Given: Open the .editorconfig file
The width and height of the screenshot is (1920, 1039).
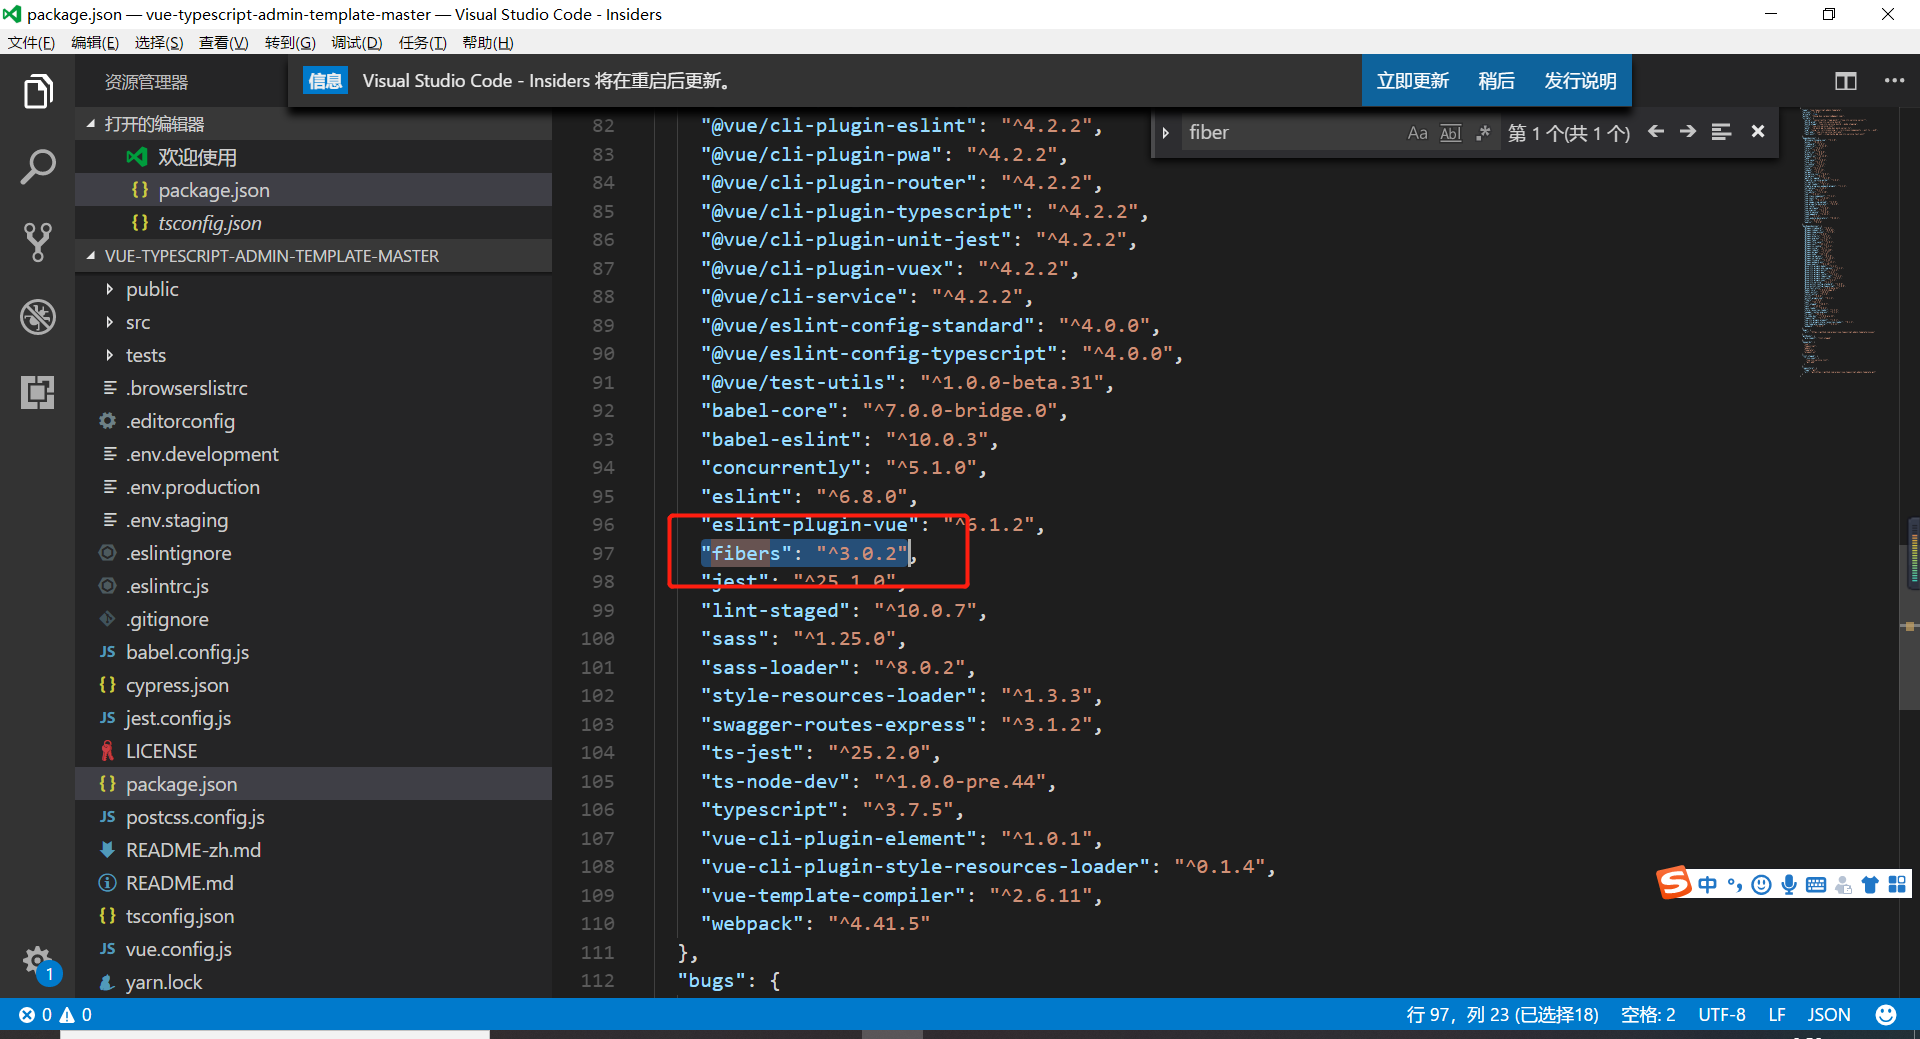Looking at the screenshot, I should click(x=314, y=421).
